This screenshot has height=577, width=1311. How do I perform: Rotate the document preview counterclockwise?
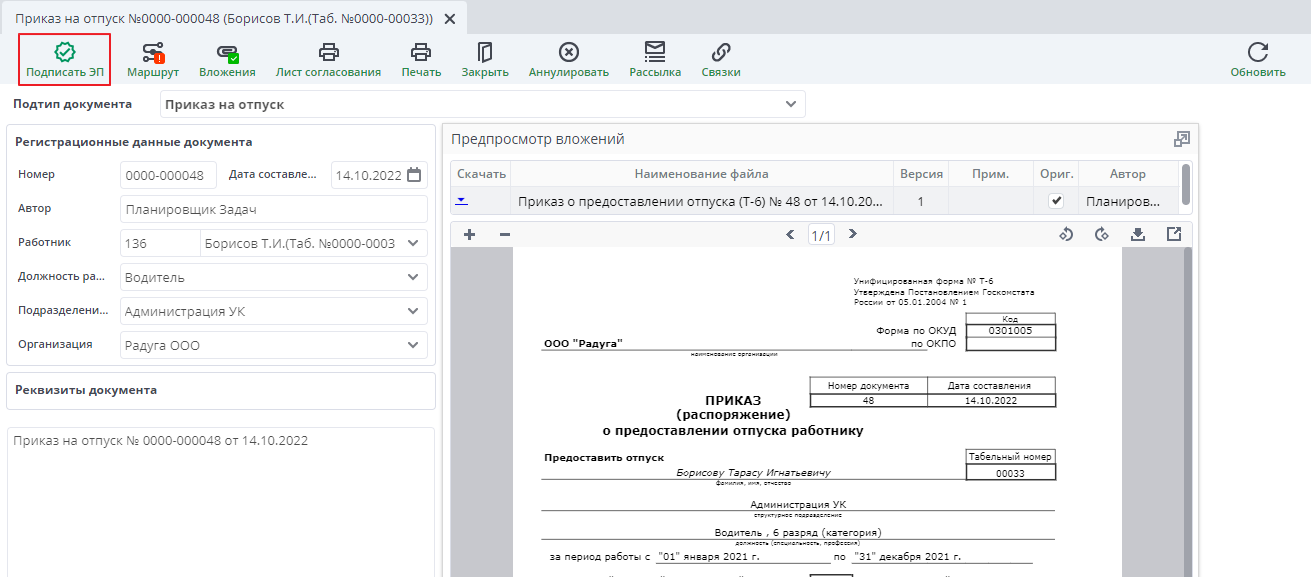coord(1066,233)
